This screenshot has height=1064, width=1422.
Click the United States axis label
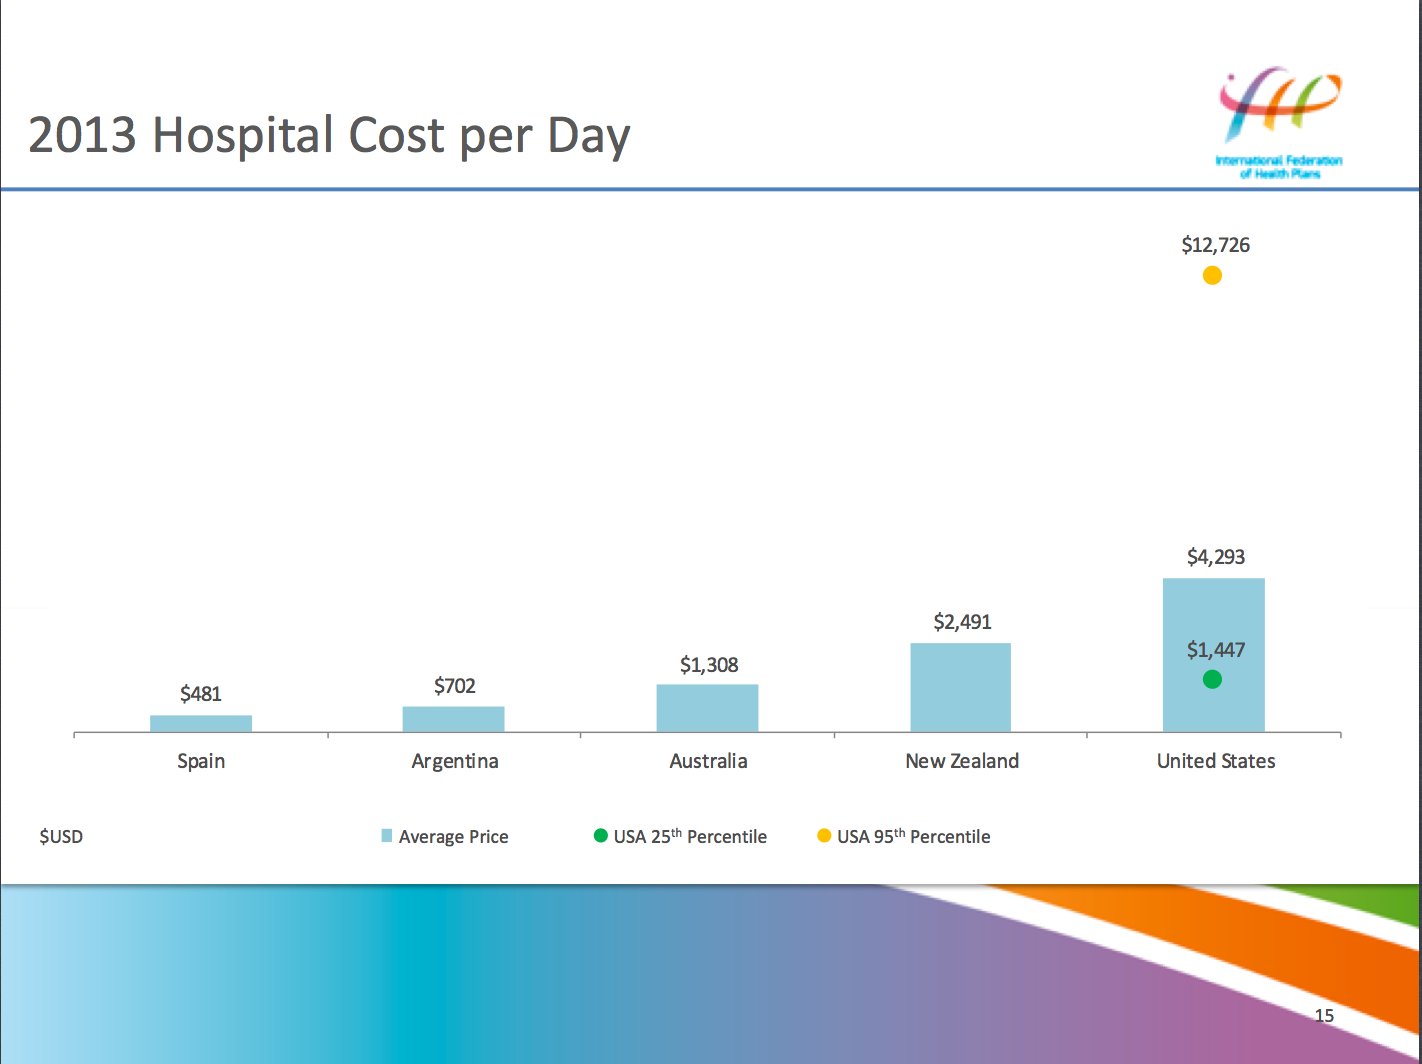click(1216, 761)
